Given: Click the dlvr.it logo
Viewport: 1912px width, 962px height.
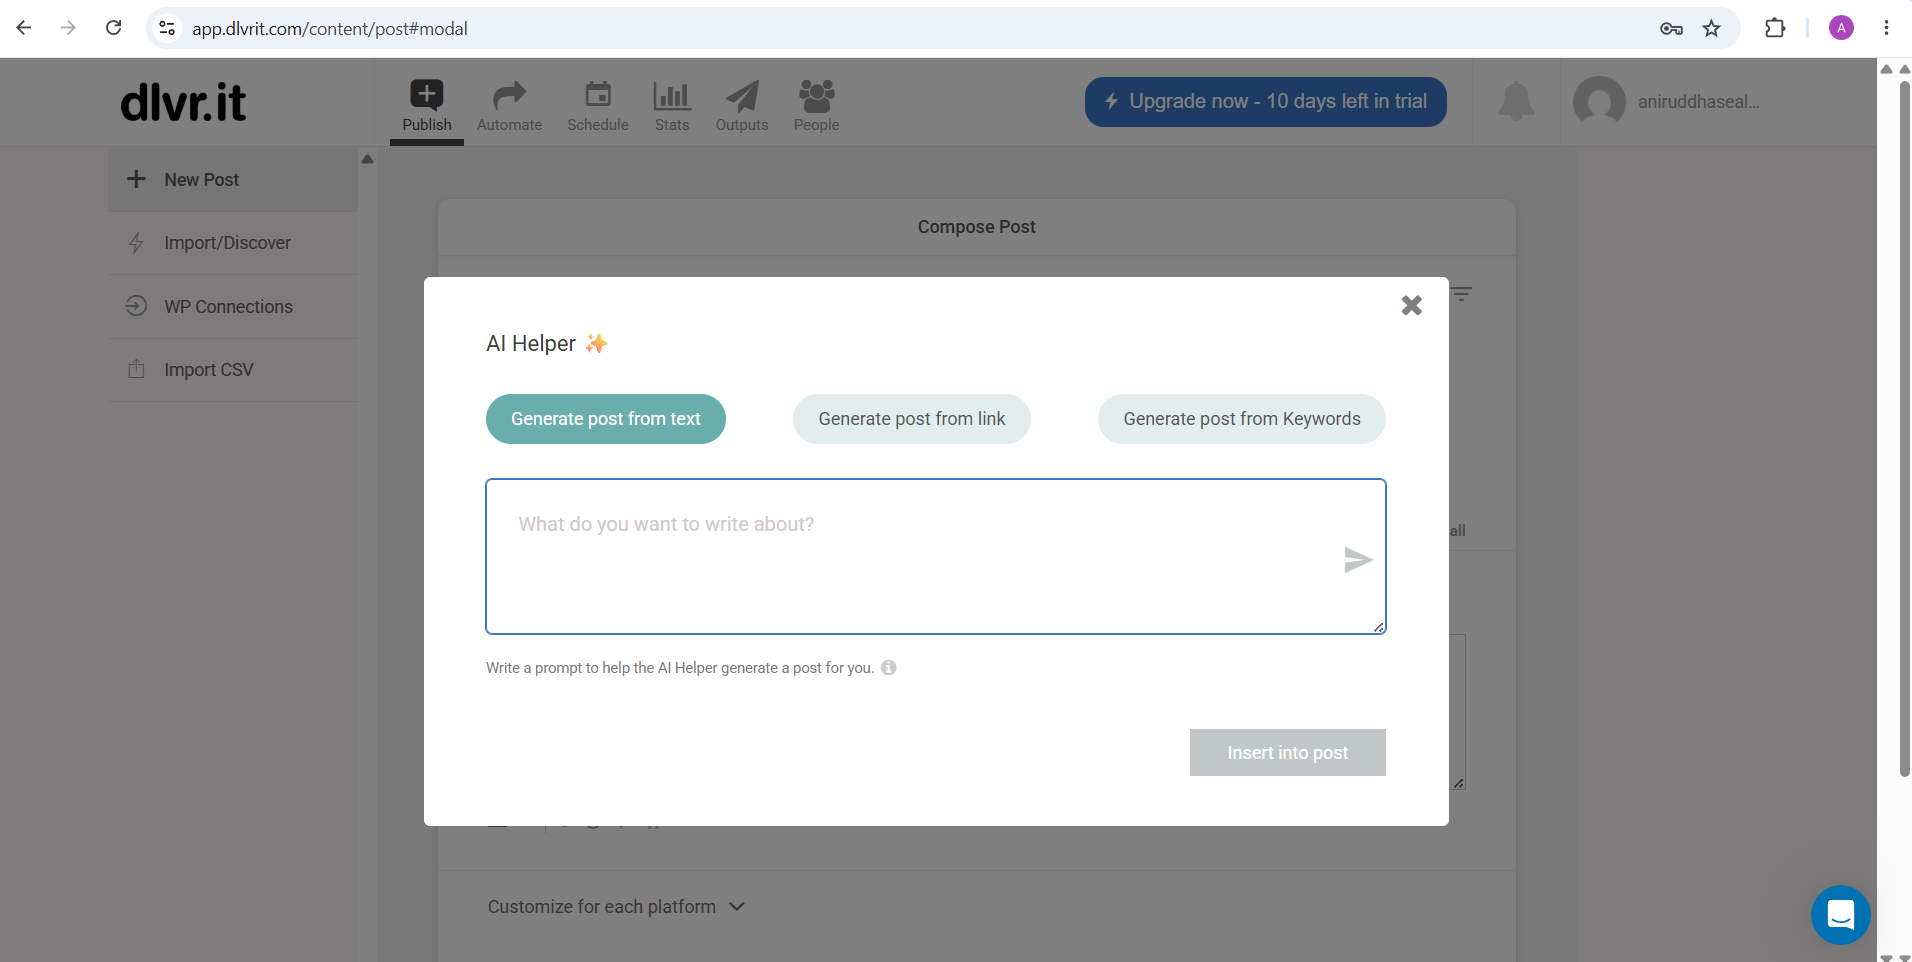Looking at the screenshot, I should (183, 102).
